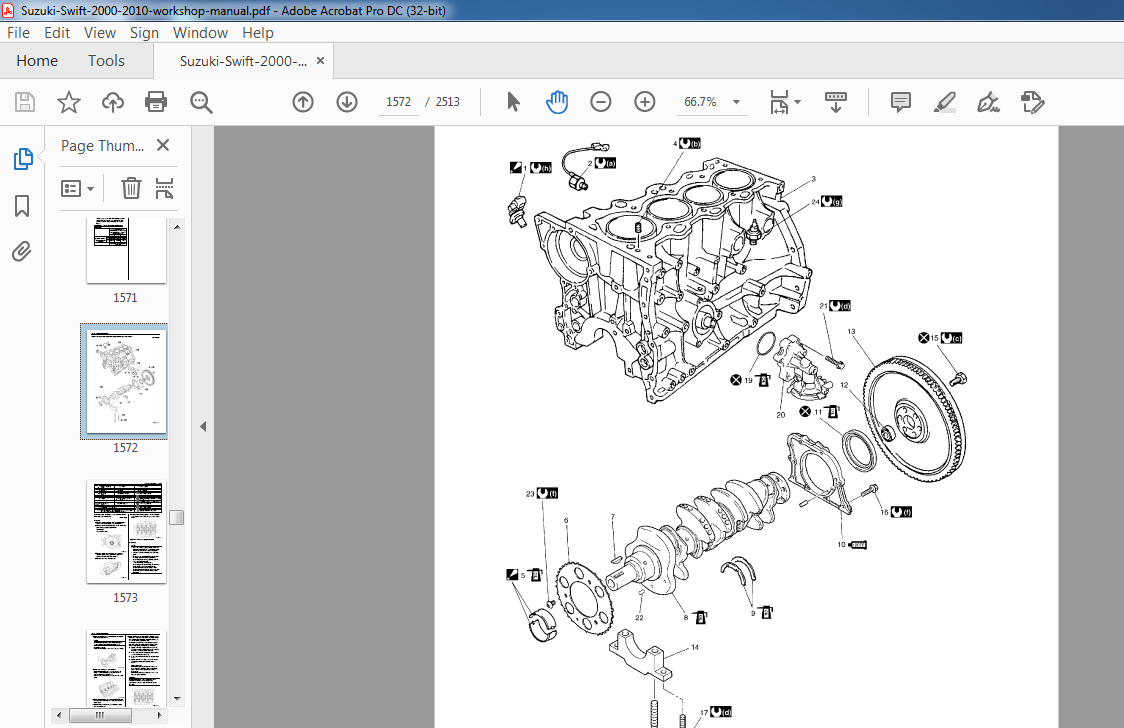Go to the next page with the down arrow
This screenshot has height=728, width=1124.
(x=347, y=102)
